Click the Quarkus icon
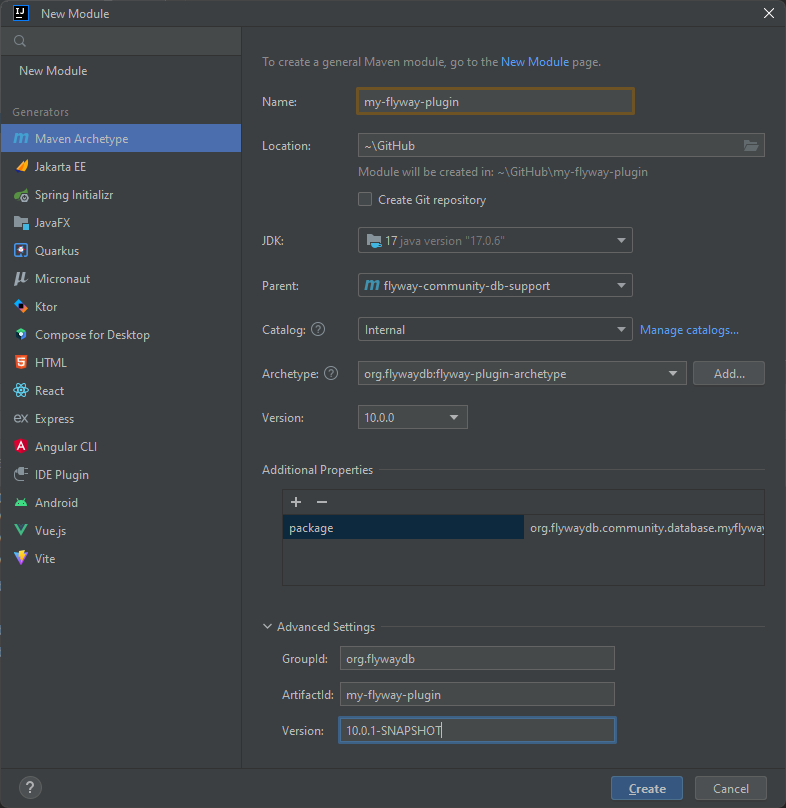The image size is (786, 808). [x=21, y=250]
